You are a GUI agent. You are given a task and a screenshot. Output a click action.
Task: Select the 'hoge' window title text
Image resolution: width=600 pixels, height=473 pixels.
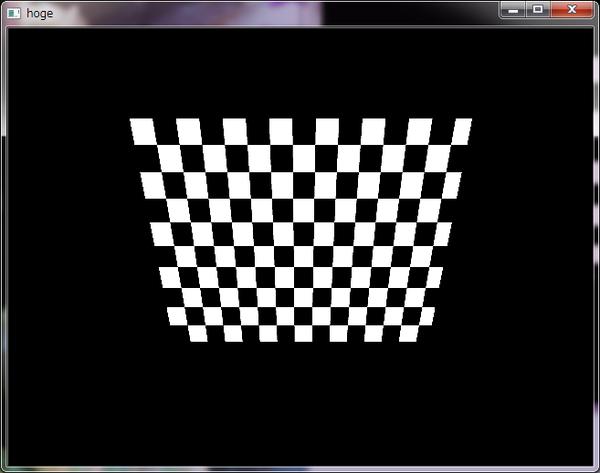[x=40, y=14]
